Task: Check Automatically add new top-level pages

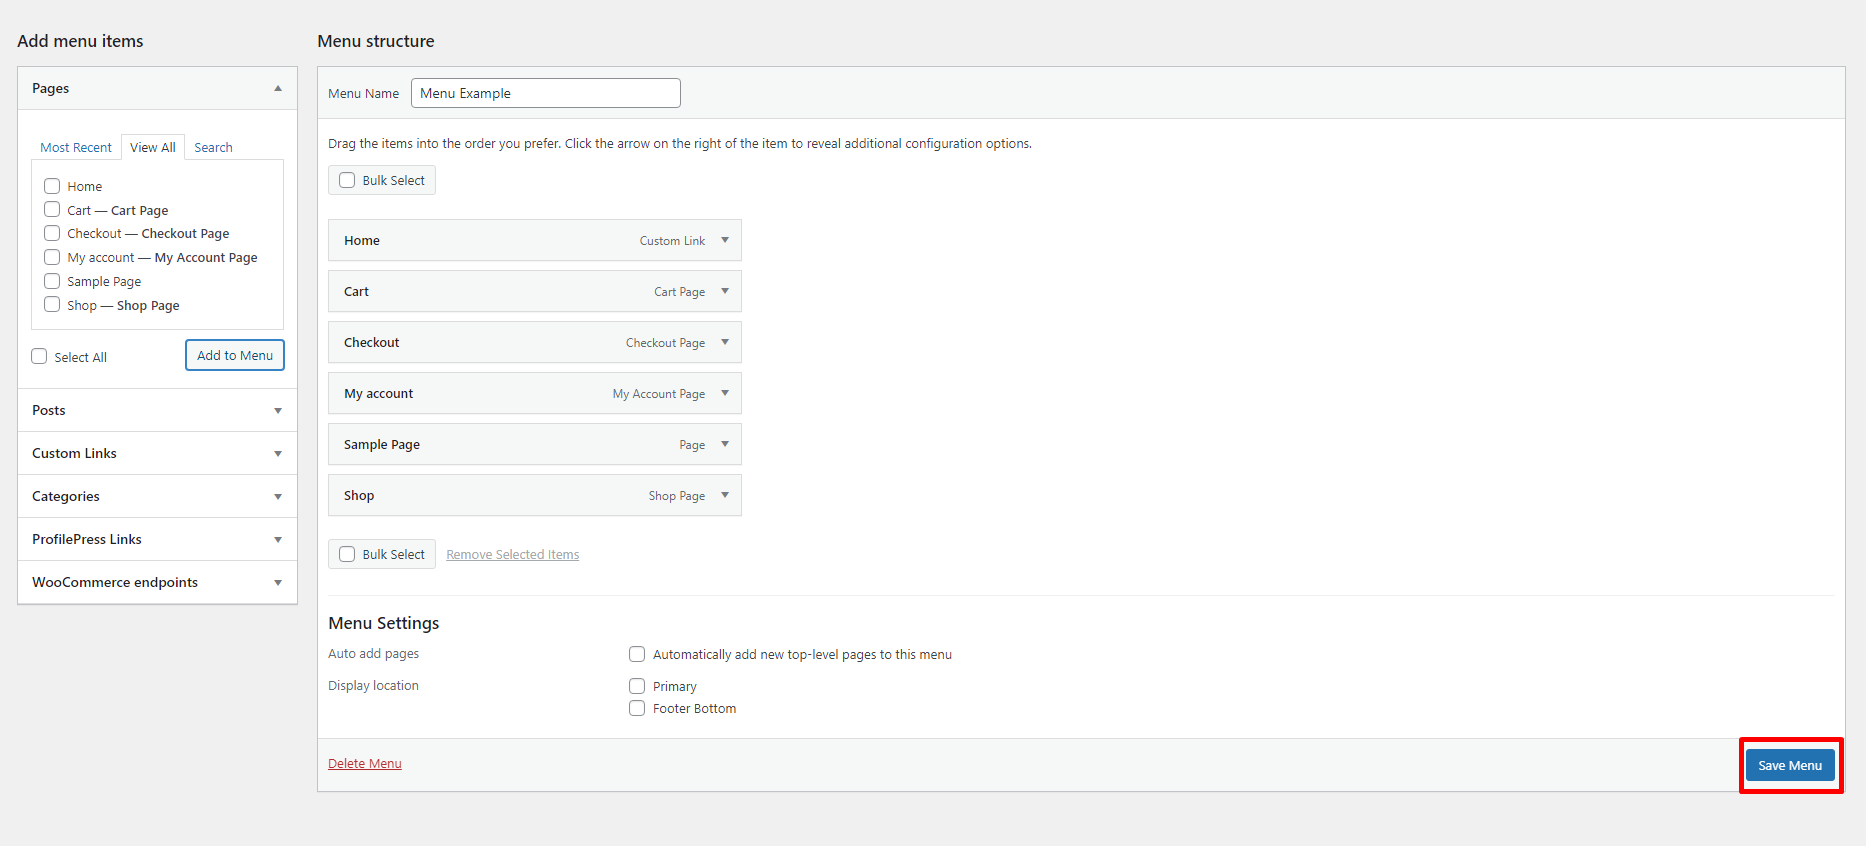Action: coord(637,654)
